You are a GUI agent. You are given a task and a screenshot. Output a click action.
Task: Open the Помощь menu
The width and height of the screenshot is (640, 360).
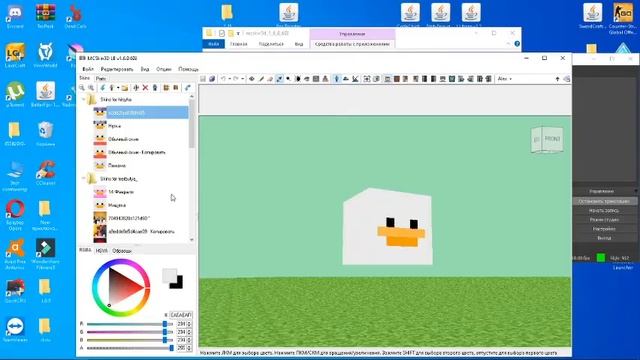[188, 69]
